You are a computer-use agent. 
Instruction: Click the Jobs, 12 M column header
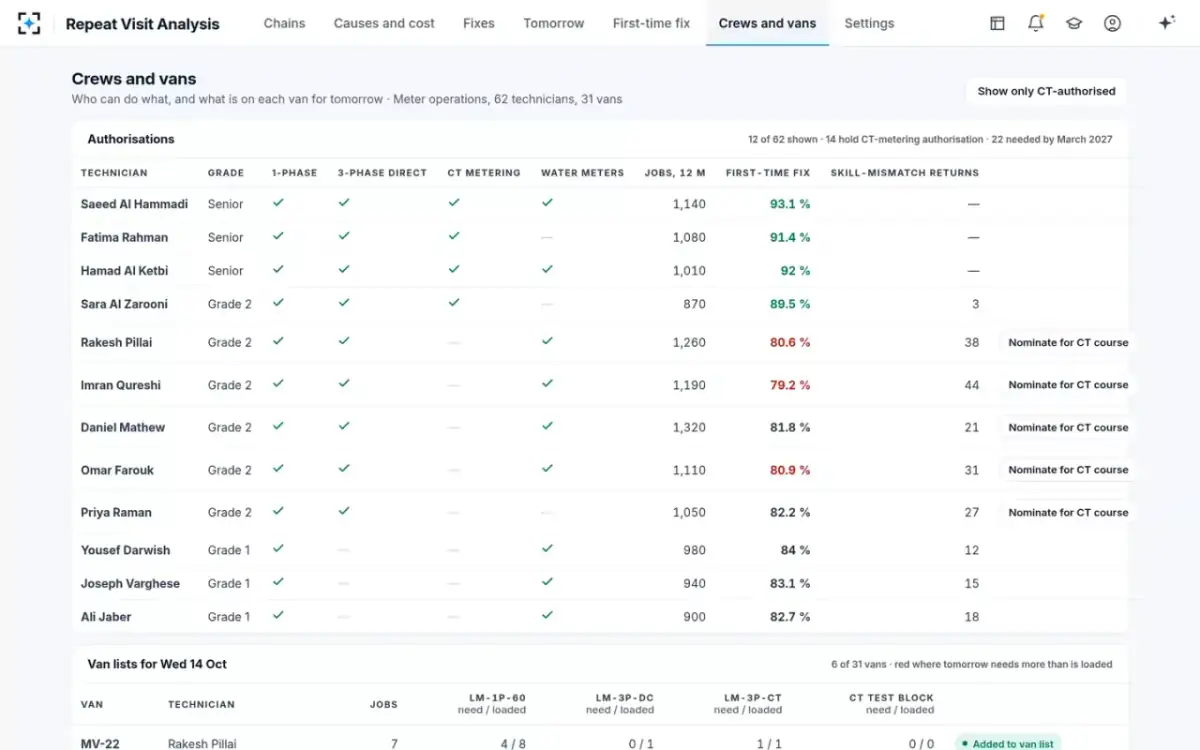675,173
